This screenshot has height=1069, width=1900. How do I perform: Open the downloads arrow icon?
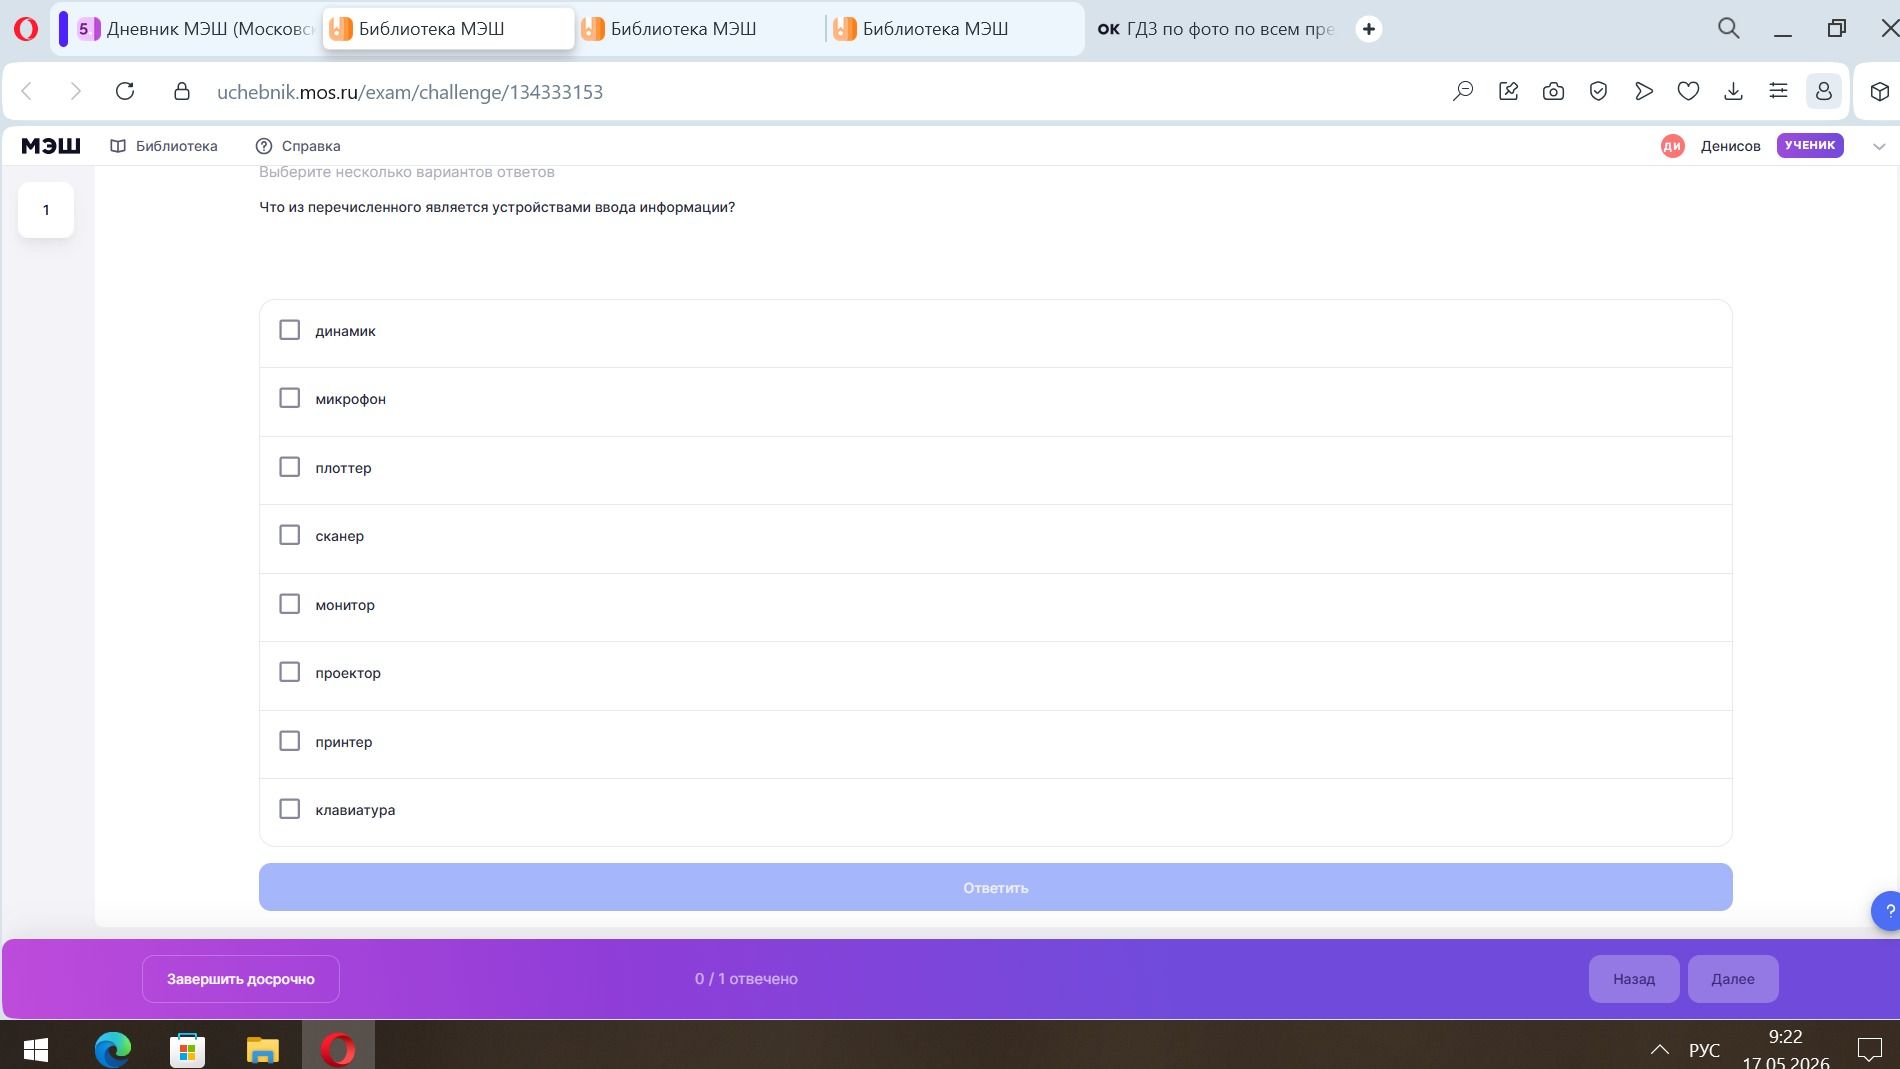pos(1733,91)
